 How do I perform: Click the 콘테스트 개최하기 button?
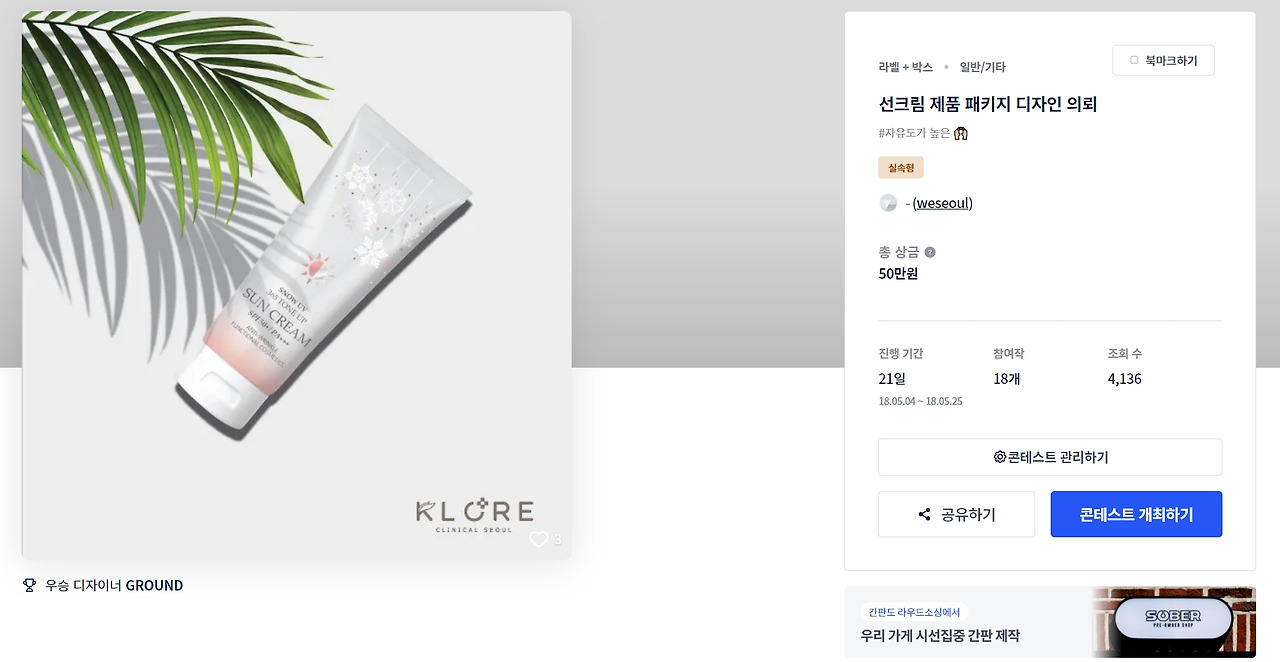click(x=1136, y=514)
